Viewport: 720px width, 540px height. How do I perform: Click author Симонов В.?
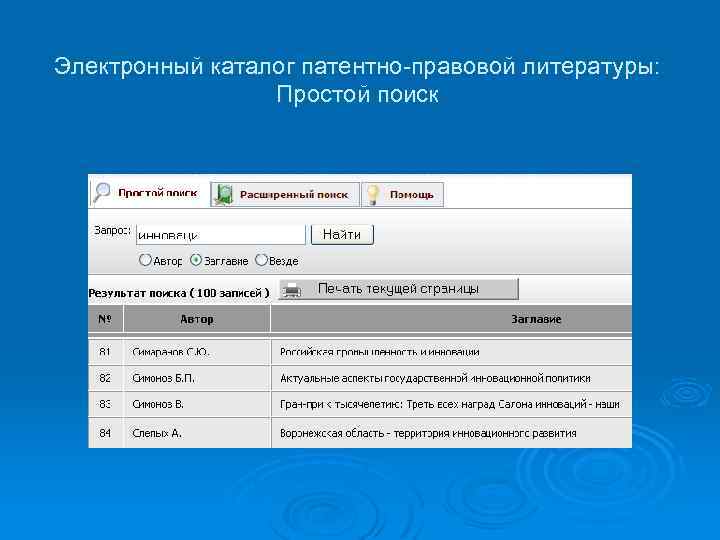pos(158,405)
